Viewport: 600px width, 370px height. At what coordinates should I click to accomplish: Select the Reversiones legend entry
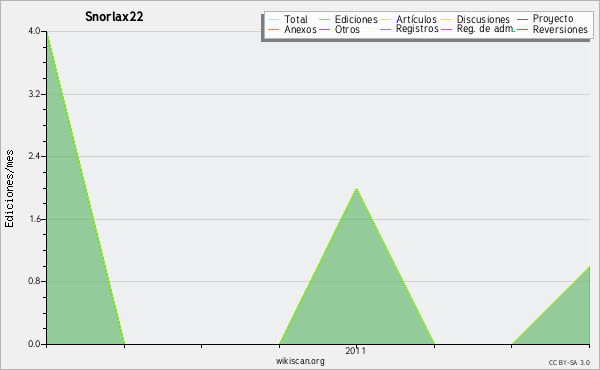pos(560,29)
